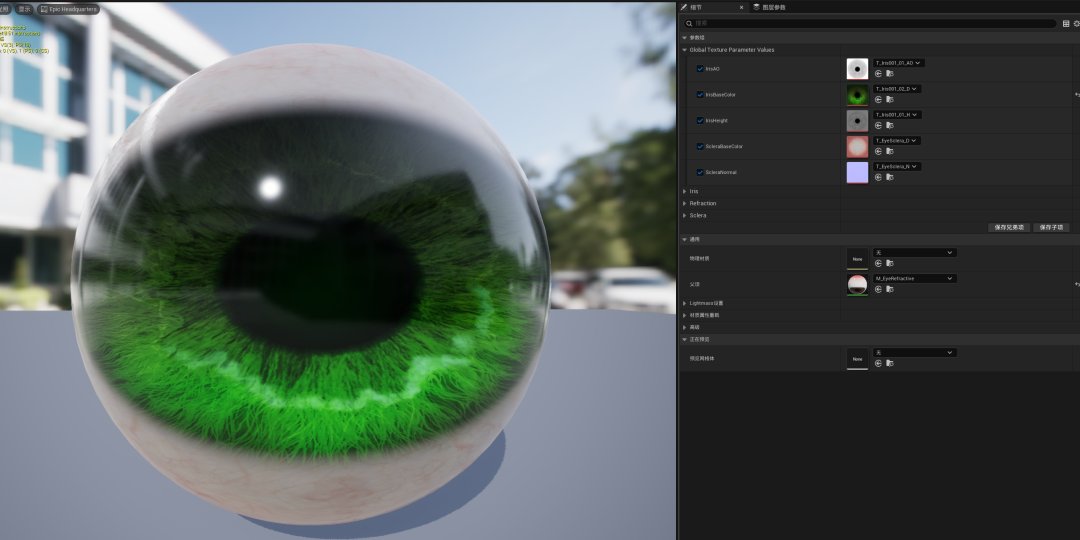
Task: Click into the details search field
Action: click(x=870, y=23)
